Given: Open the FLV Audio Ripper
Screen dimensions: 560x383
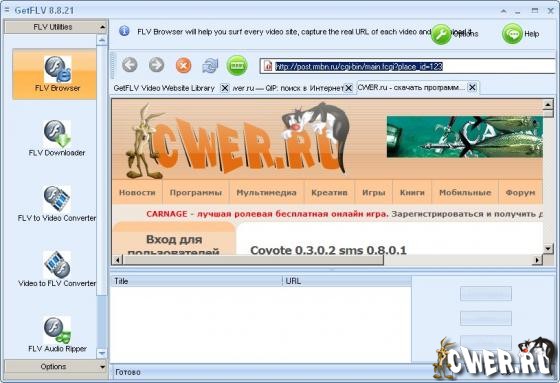Looking at the screenshot, I should (57, 334).
